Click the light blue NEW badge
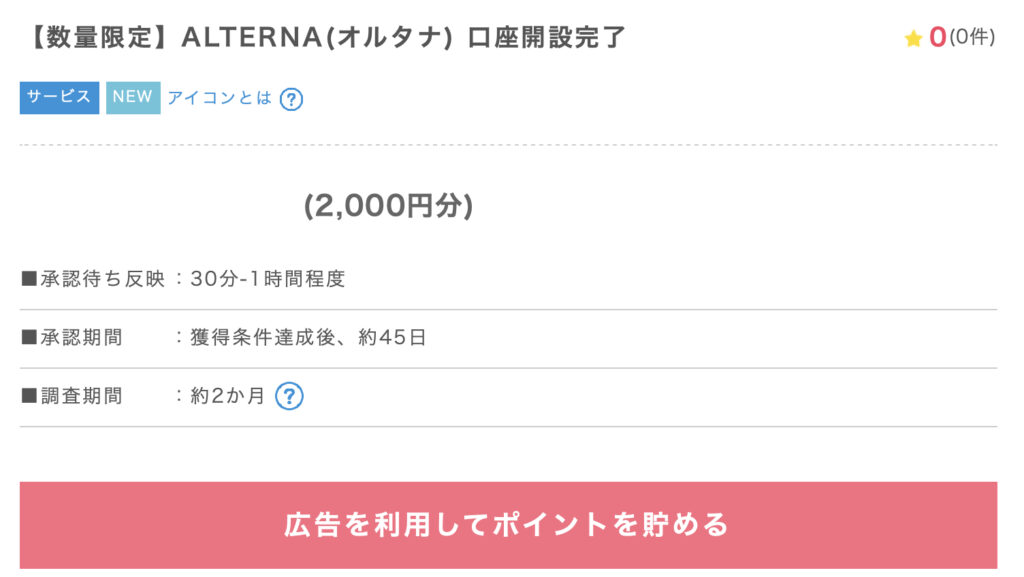Viewport: 1024px width, 577px height. (133, 97)
